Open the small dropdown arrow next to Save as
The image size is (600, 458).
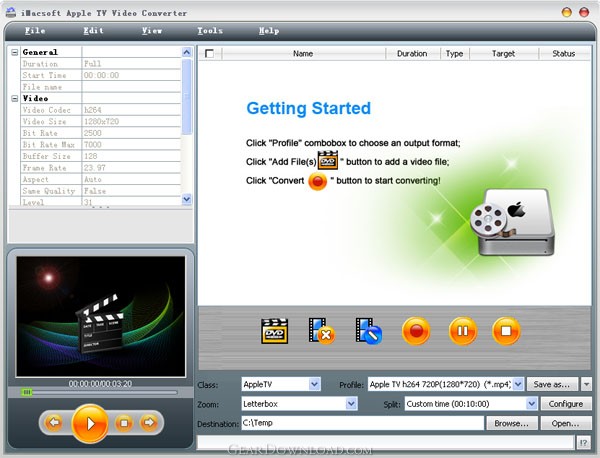[586, 384]
